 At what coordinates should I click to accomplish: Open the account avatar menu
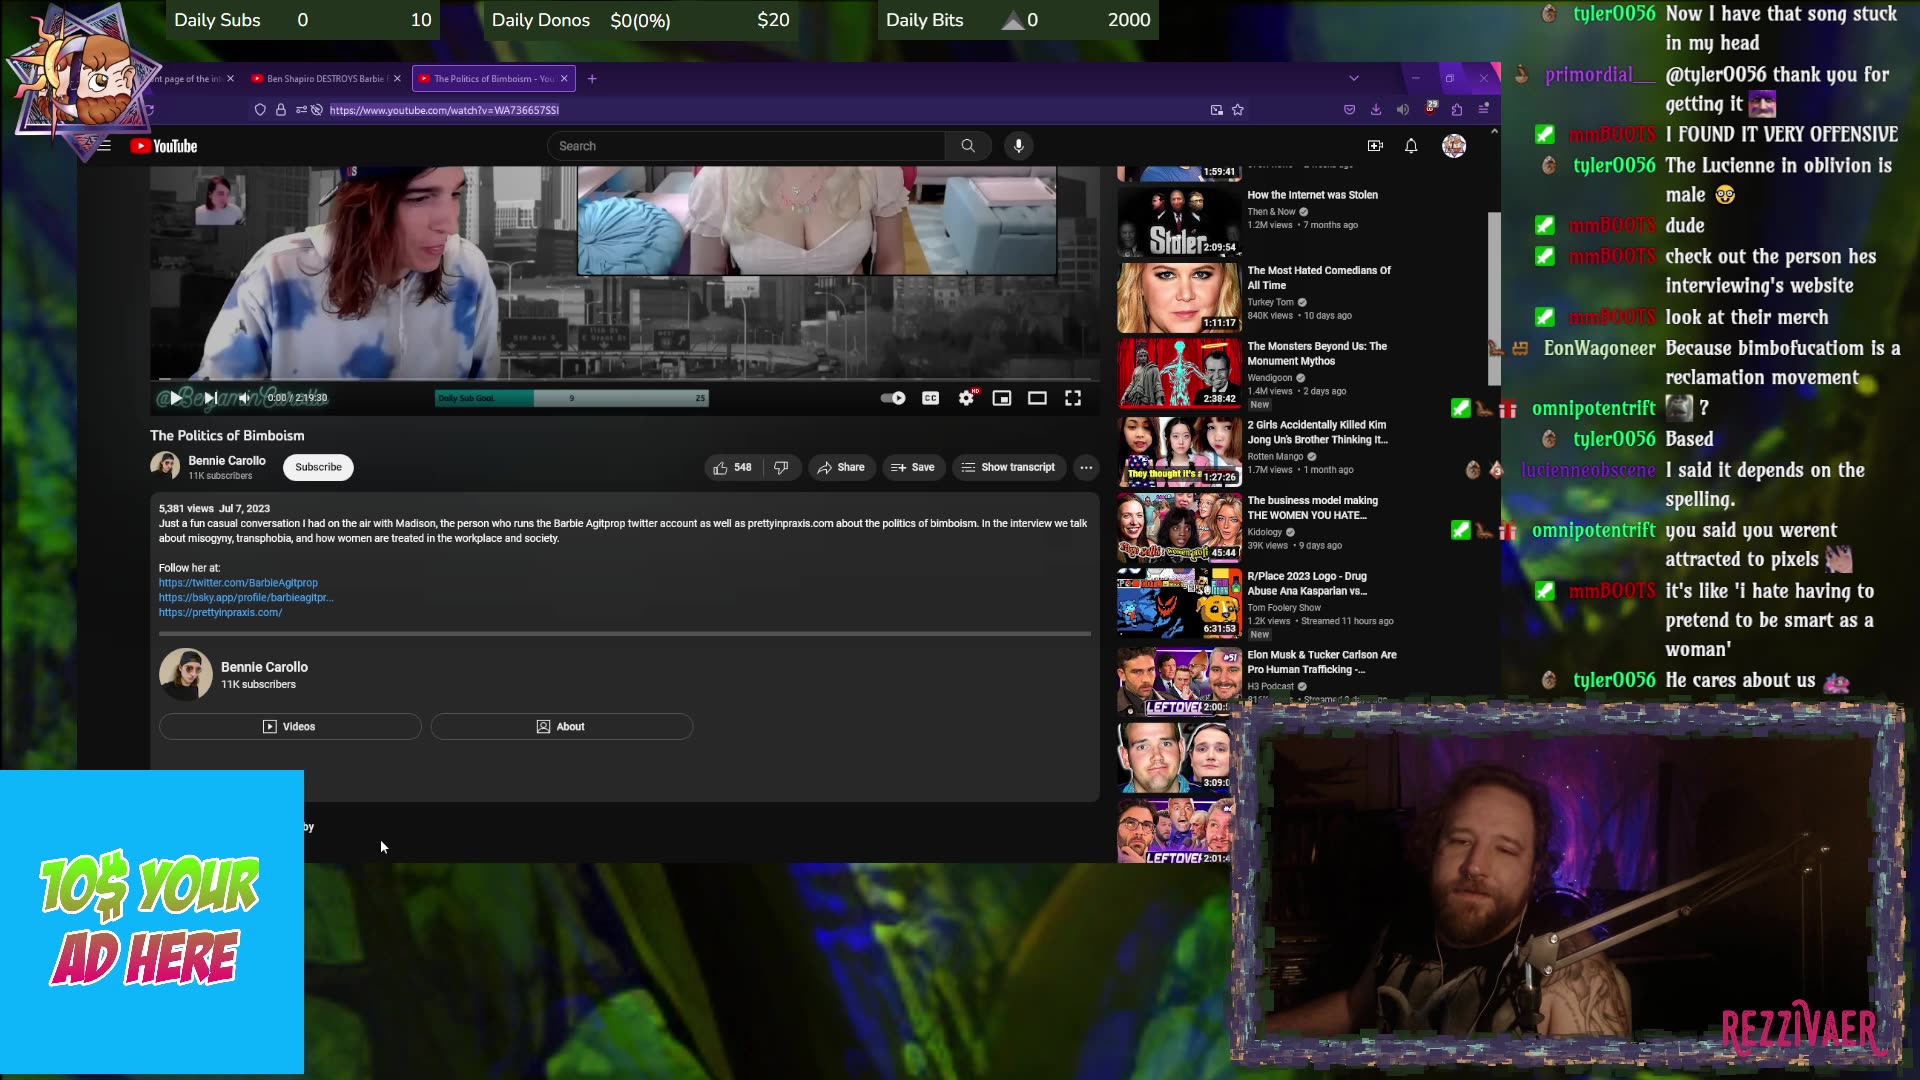(x=1454, y=146)
